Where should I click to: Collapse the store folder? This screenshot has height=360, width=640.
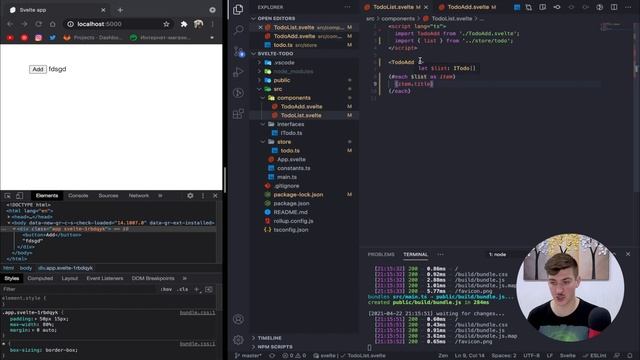[x=304, y=142]
